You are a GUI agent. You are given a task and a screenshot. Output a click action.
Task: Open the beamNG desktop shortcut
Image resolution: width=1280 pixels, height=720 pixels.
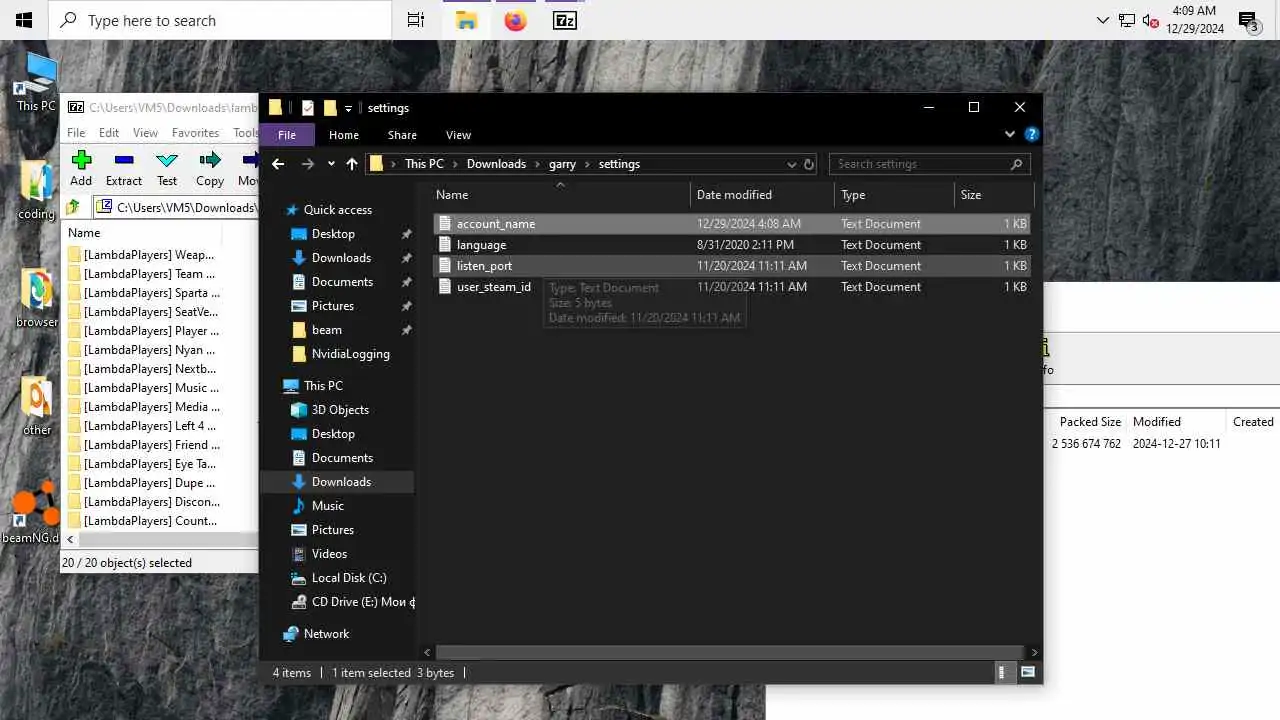coord(32,514)
